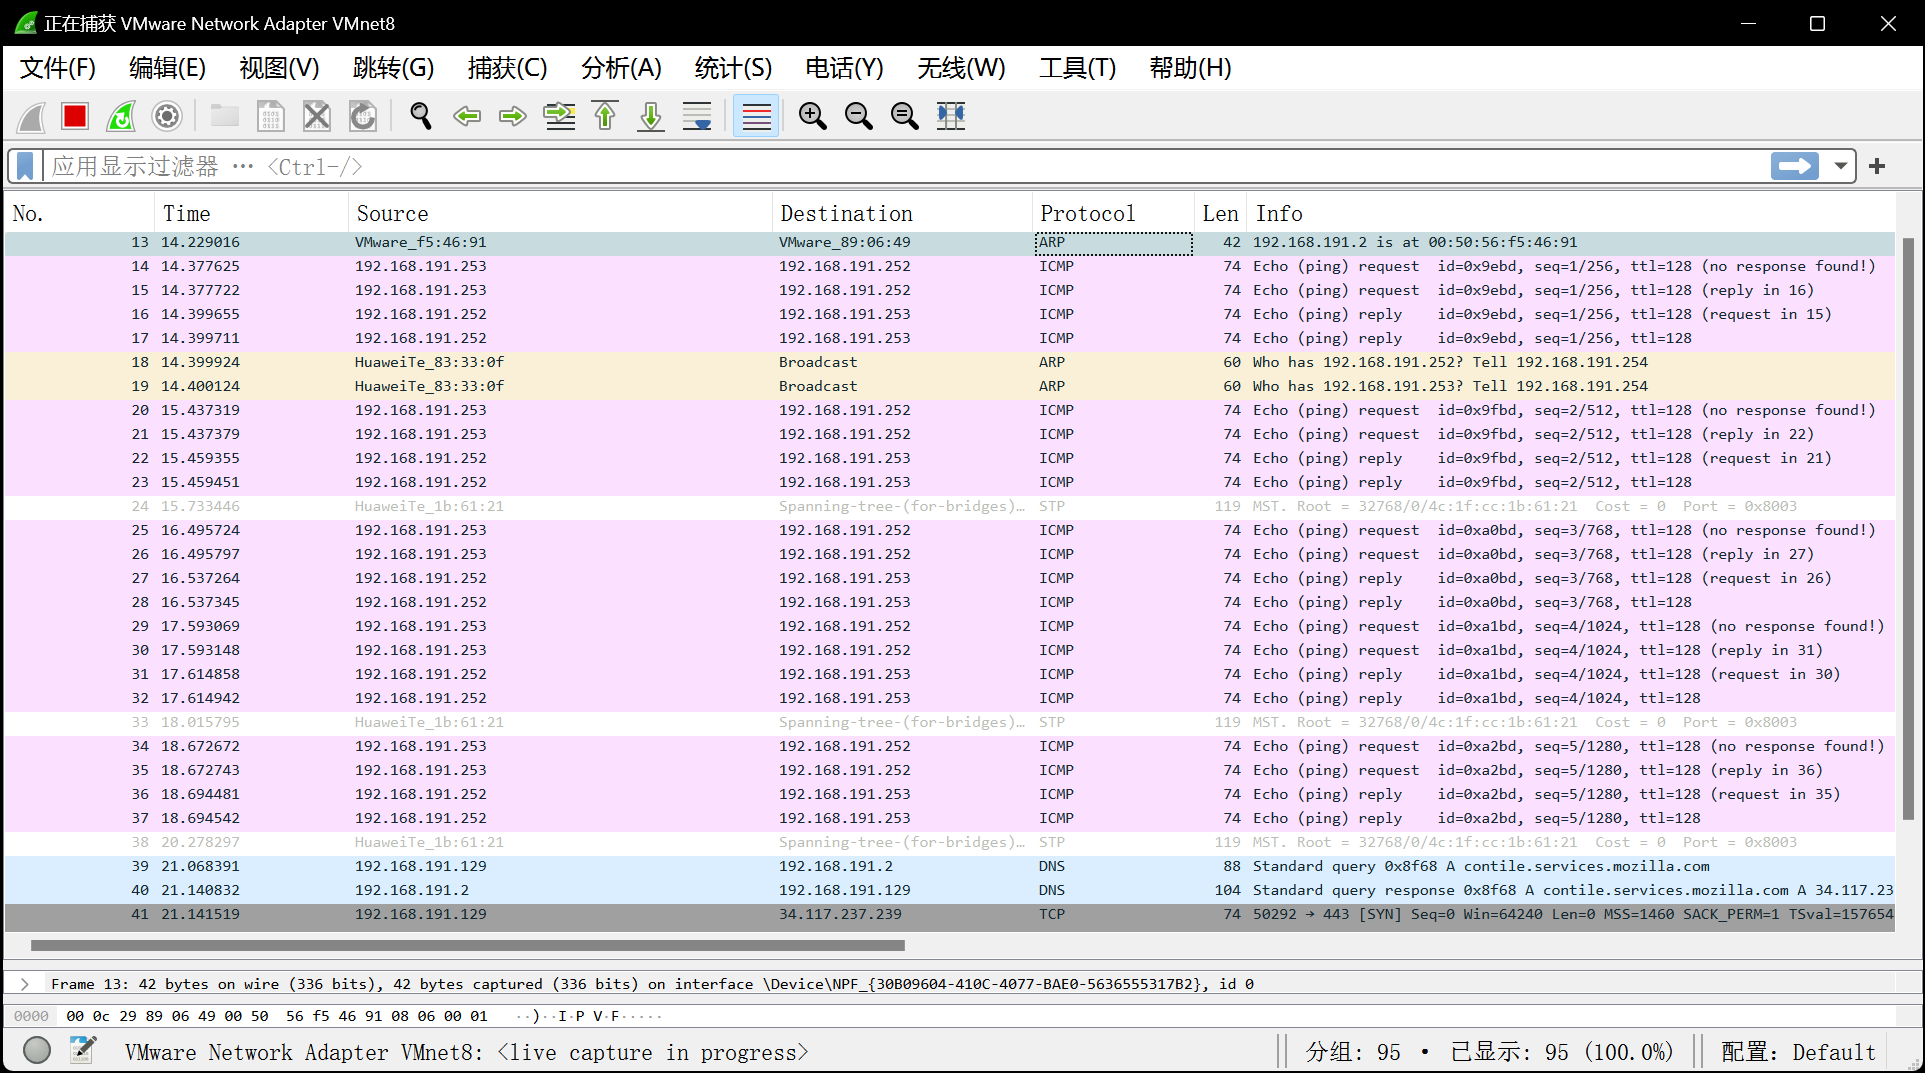Select packet 39 DNS query row
1925x1073 pixels.
tap(950, 866)
